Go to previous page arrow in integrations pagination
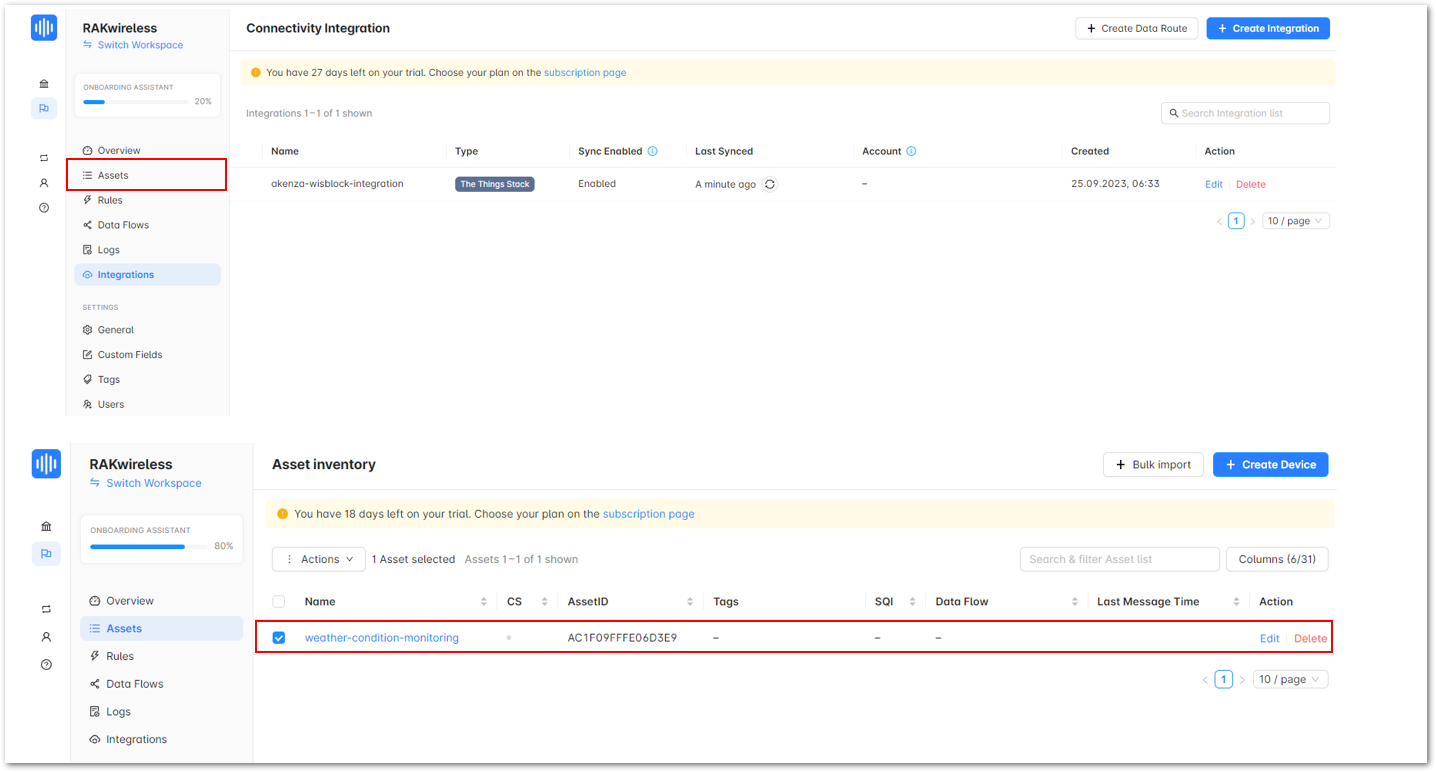 (1220, 221)
